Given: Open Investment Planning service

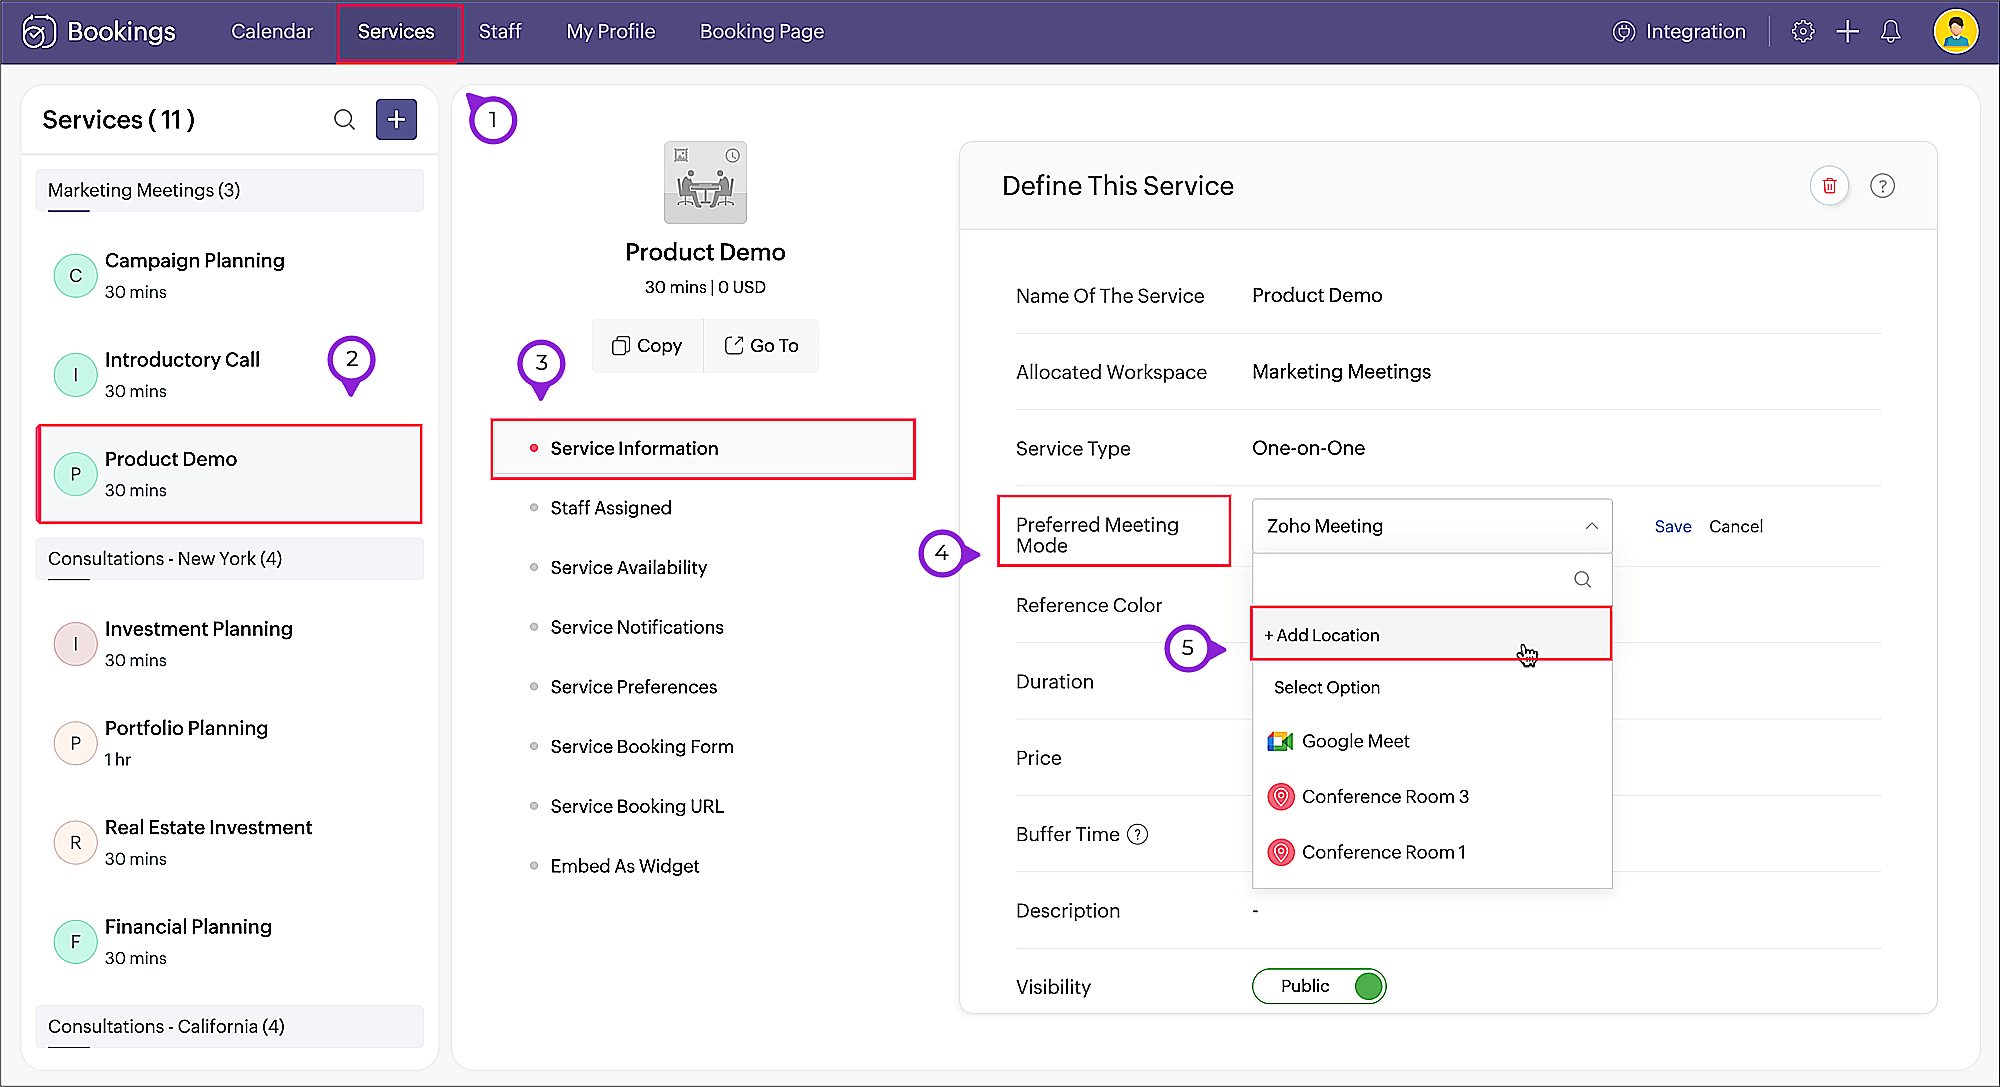Looking at the screenshot, I should click(229, 644).
